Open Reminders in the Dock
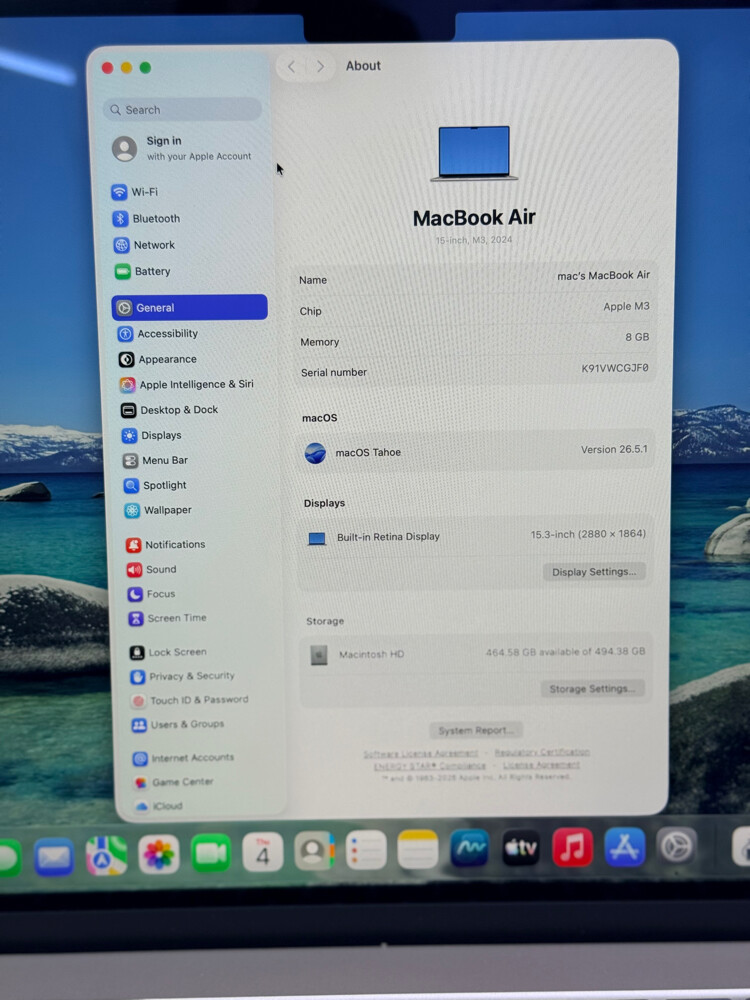Image resolution: width=750 pixels, height=1000 pixels. (366, 849)
